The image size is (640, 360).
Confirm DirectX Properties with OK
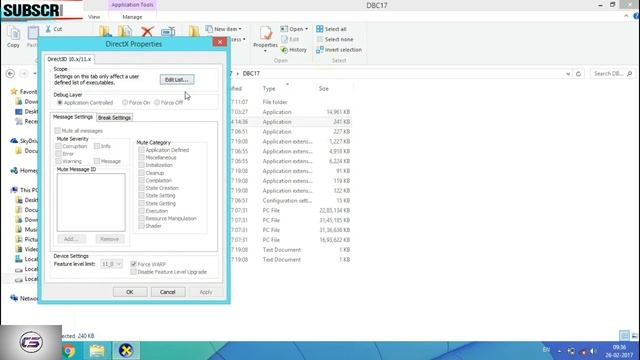[x=130, y=292]
